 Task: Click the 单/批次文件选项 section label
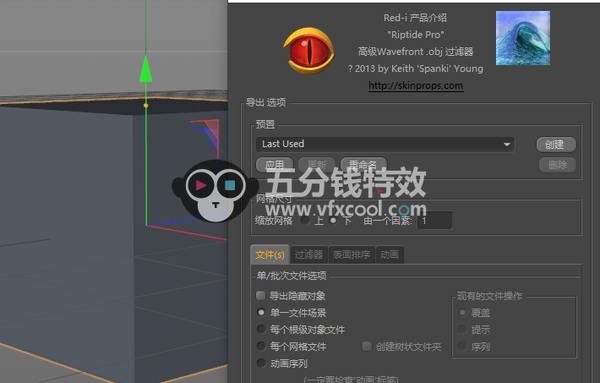292,275
